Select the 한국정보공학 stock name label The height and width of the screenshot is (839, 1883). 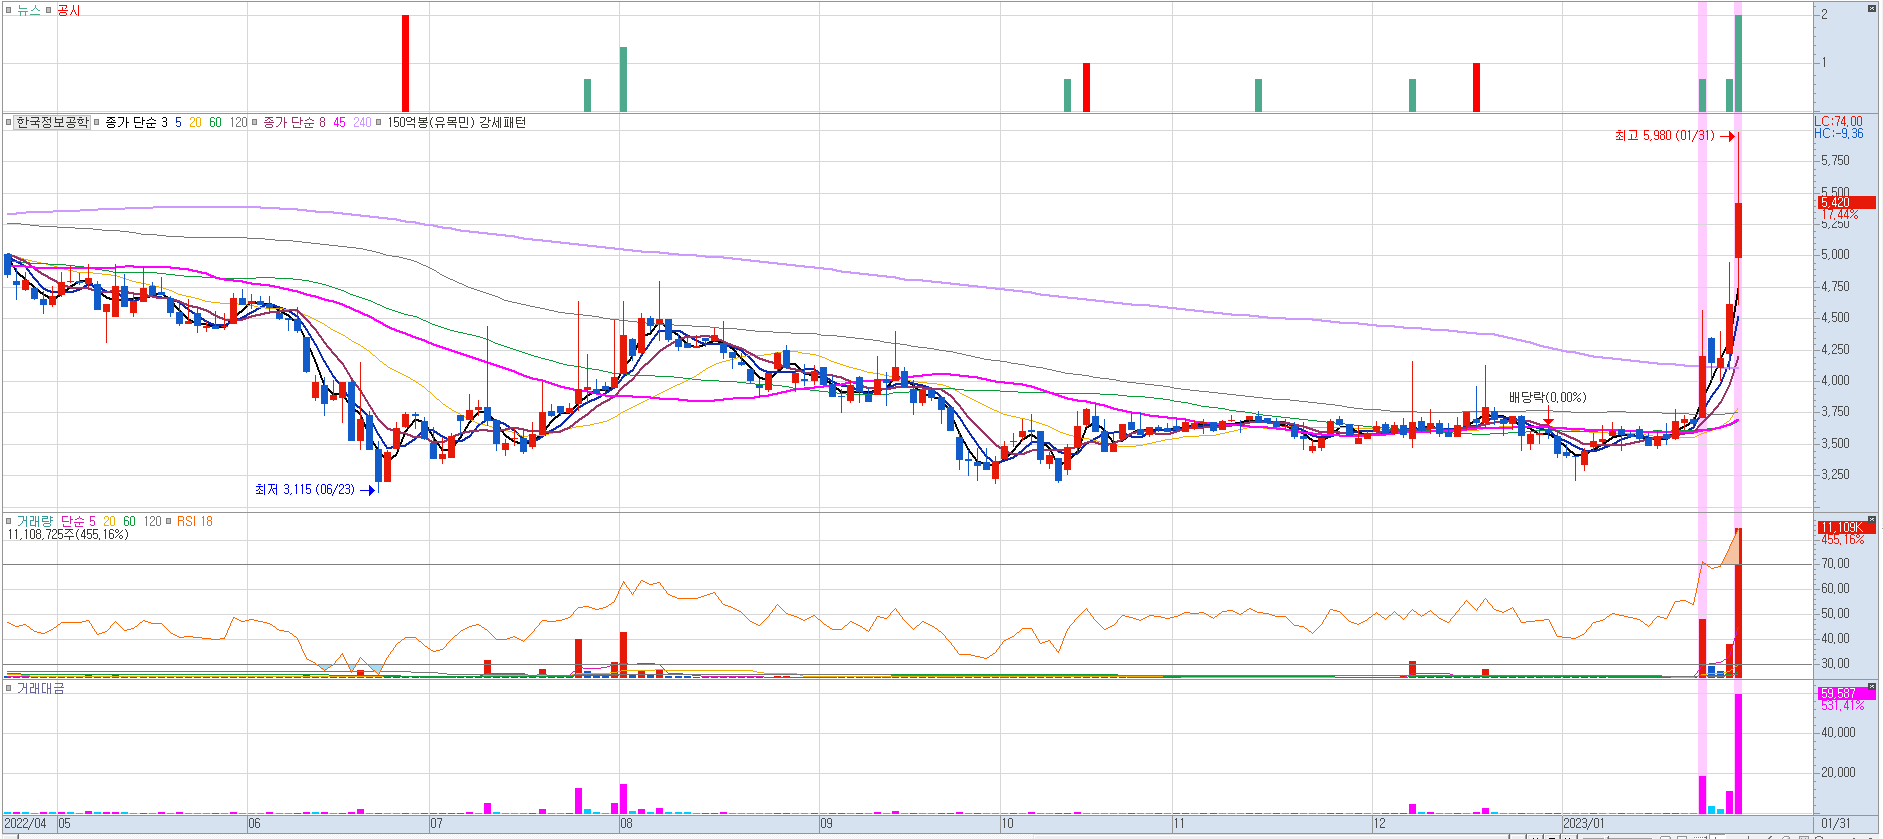[x=52, y=122]
